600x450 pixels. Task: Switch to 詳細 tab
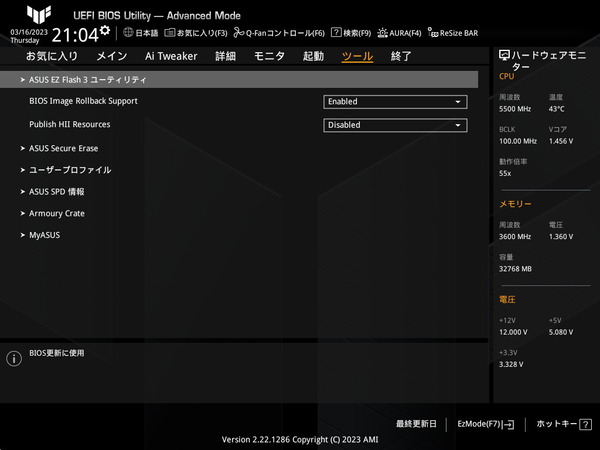[225, 56]
